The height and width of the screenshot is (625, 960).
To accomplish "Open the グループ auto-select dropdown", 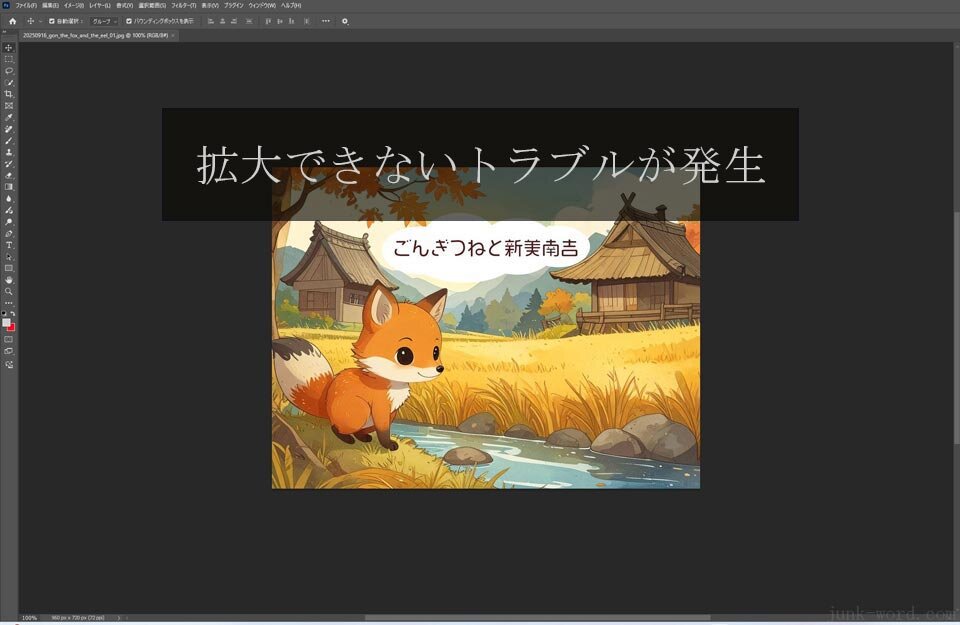I will coord(103,20).
